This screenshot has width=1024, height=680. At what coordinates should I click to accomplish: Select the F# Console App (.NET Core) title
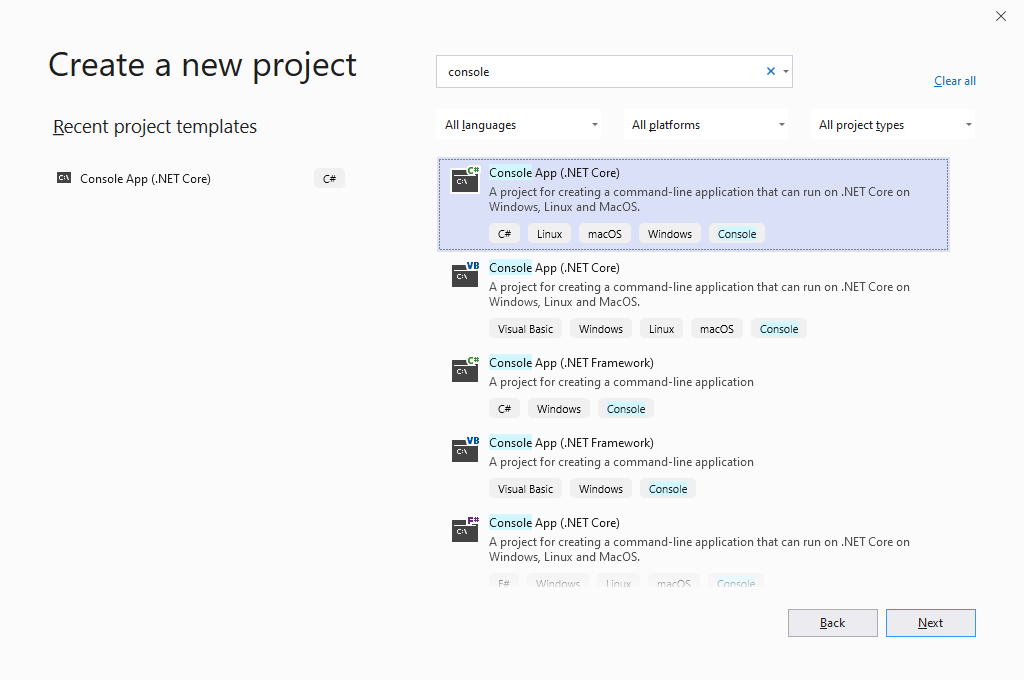pos(554,523)
